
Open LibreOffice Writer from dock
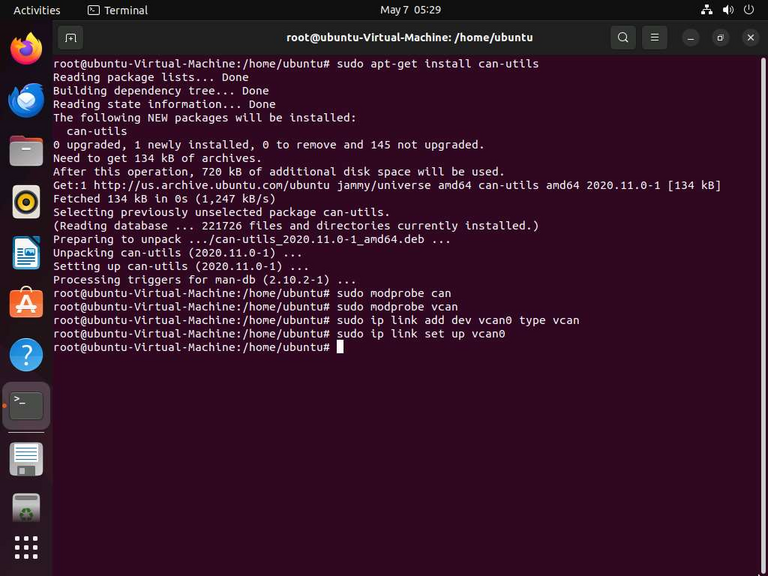(26, 253)
